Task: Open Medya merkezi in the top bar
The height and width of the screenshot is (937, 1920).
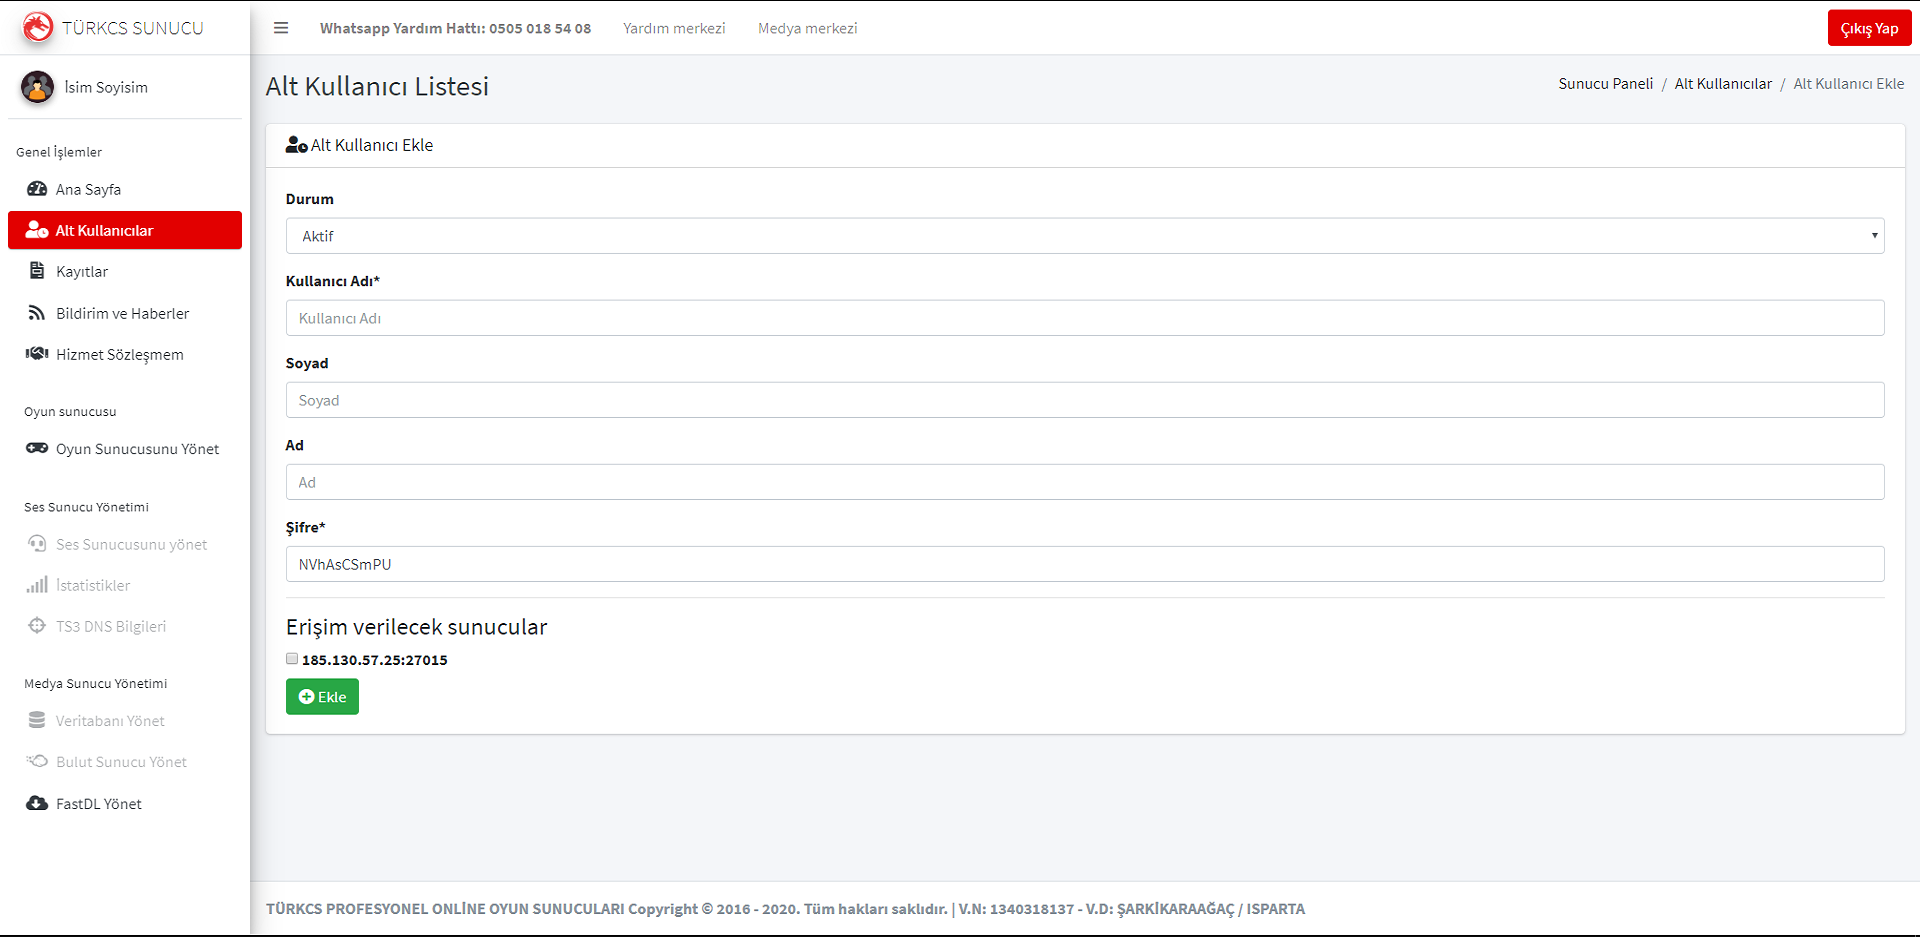Action: coord(807,28)
